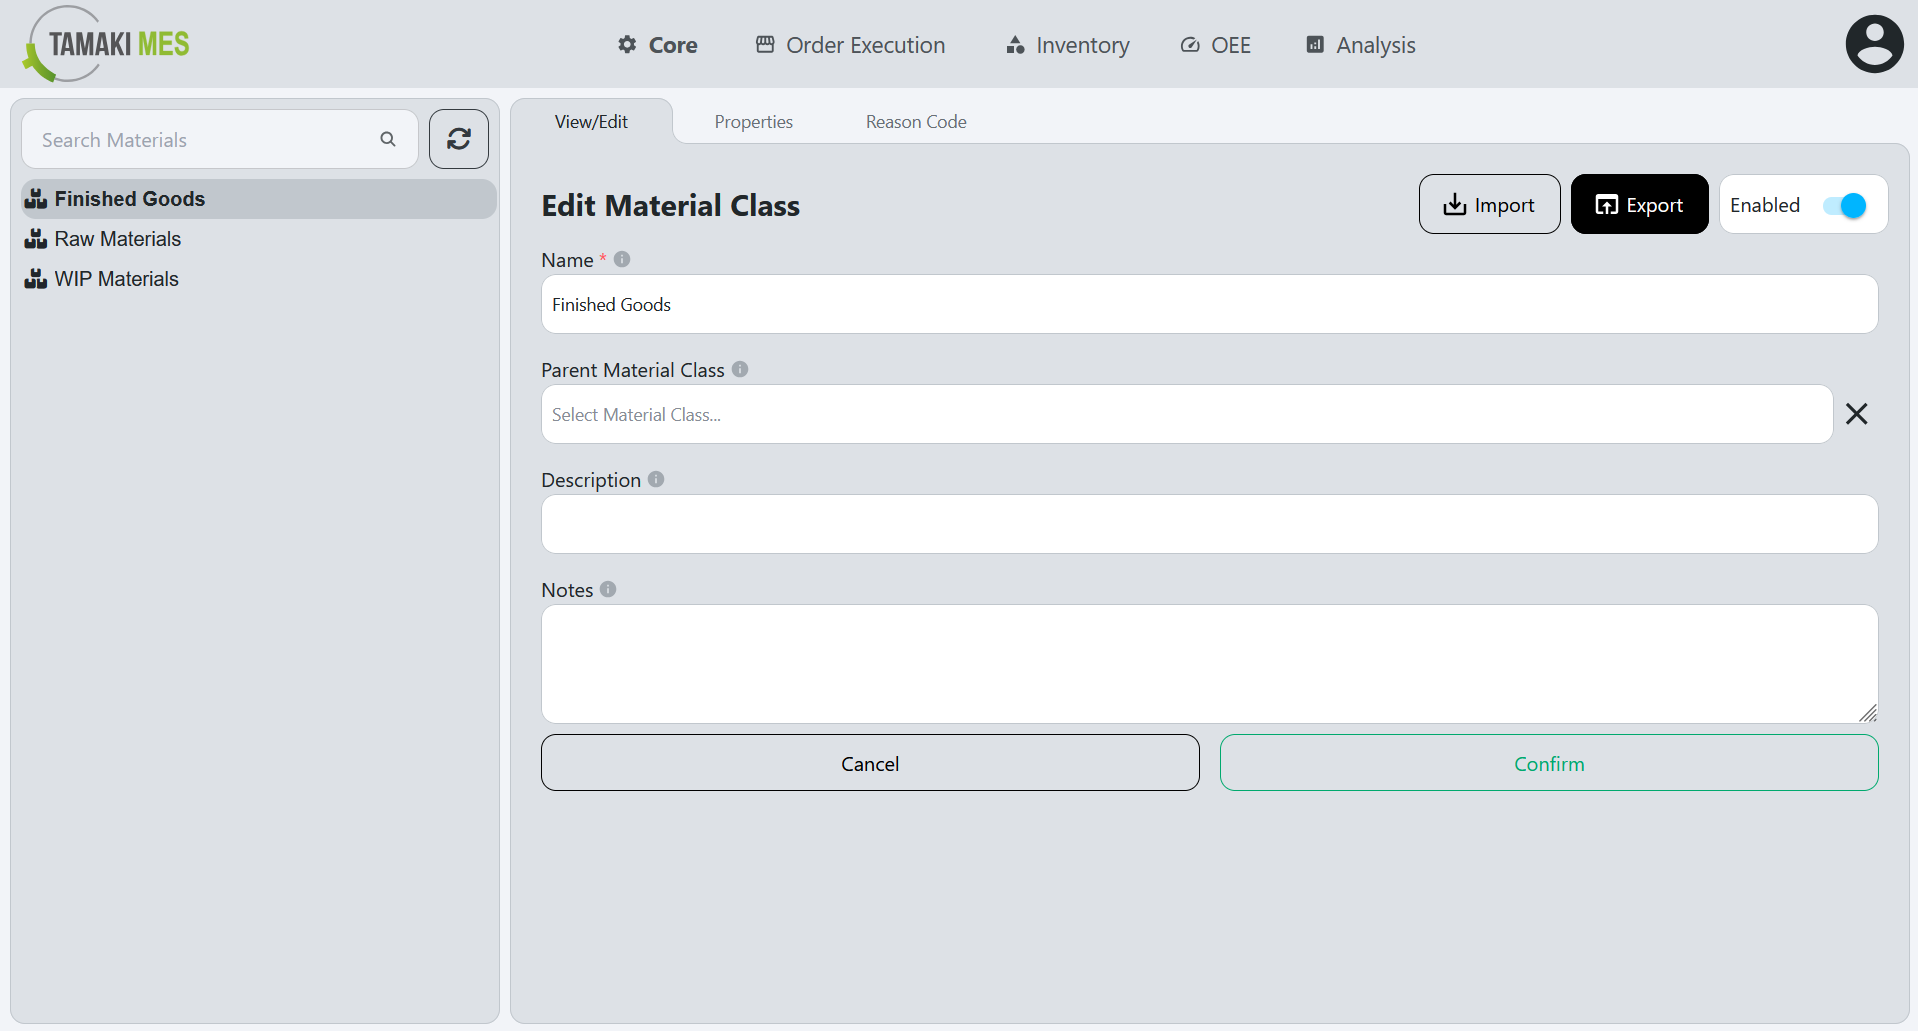Open the Select Material Class dropdown
Screen dimensions: 1918x1031
click(x=1186, y=414)
